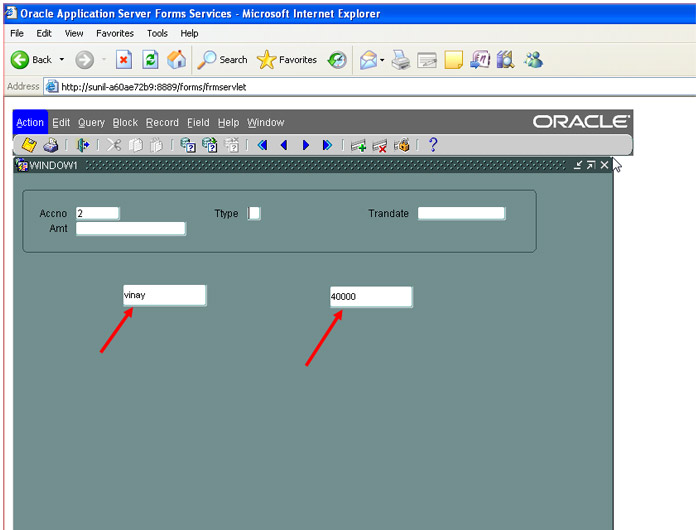
Task: Minimize WINDOW1 inner window
Action: pos(578,165)
